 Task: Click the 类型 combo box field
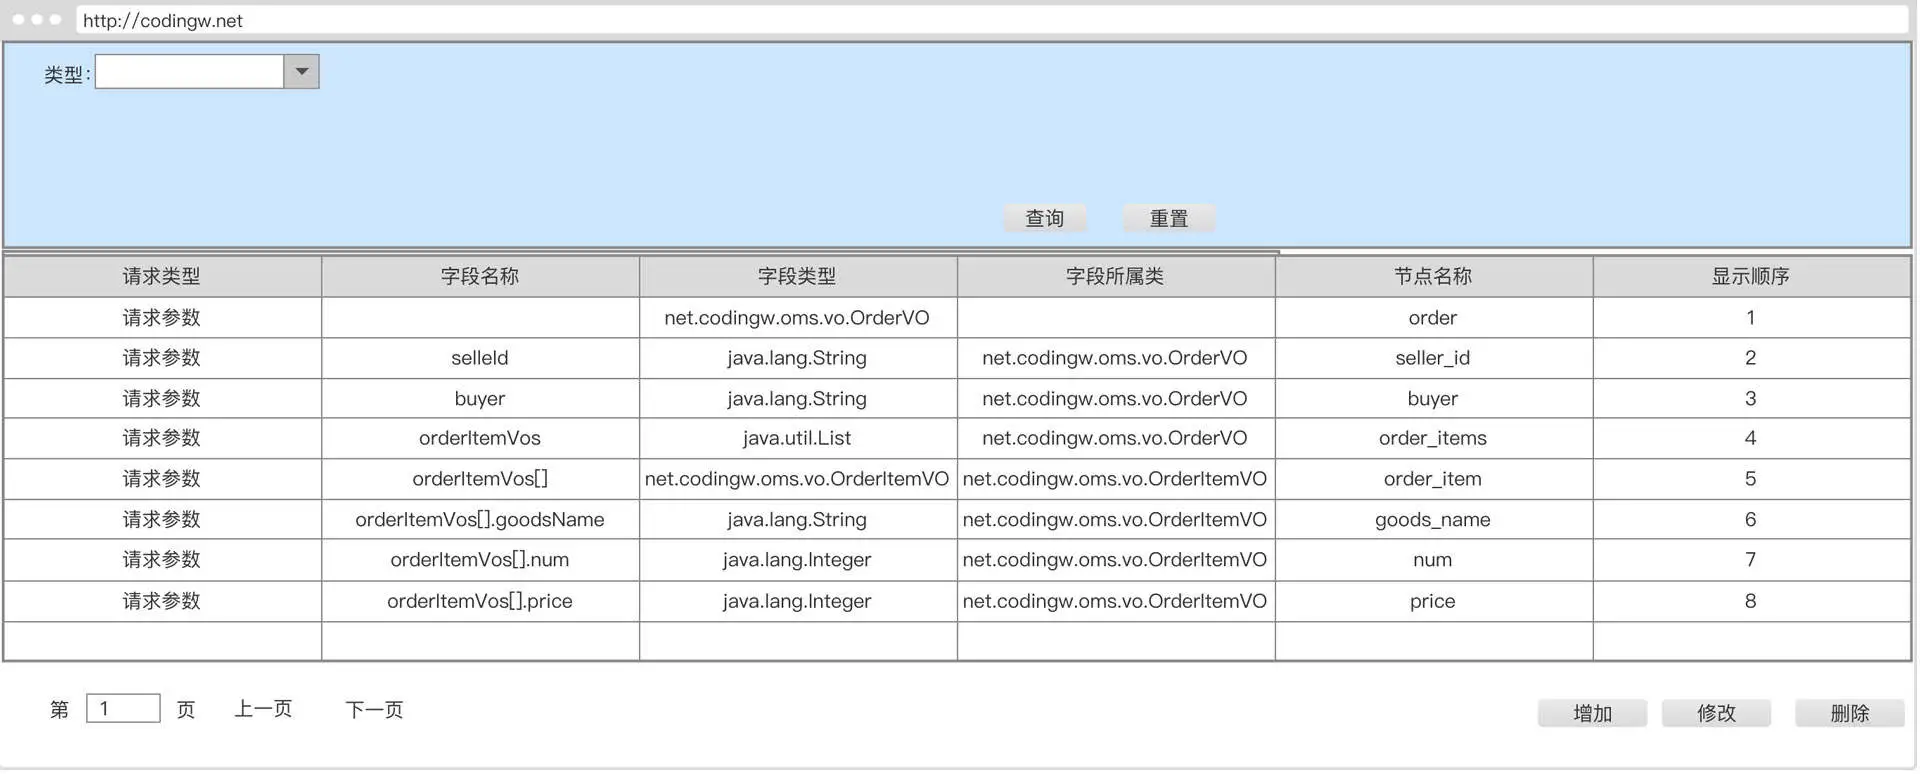pos(190,72)
